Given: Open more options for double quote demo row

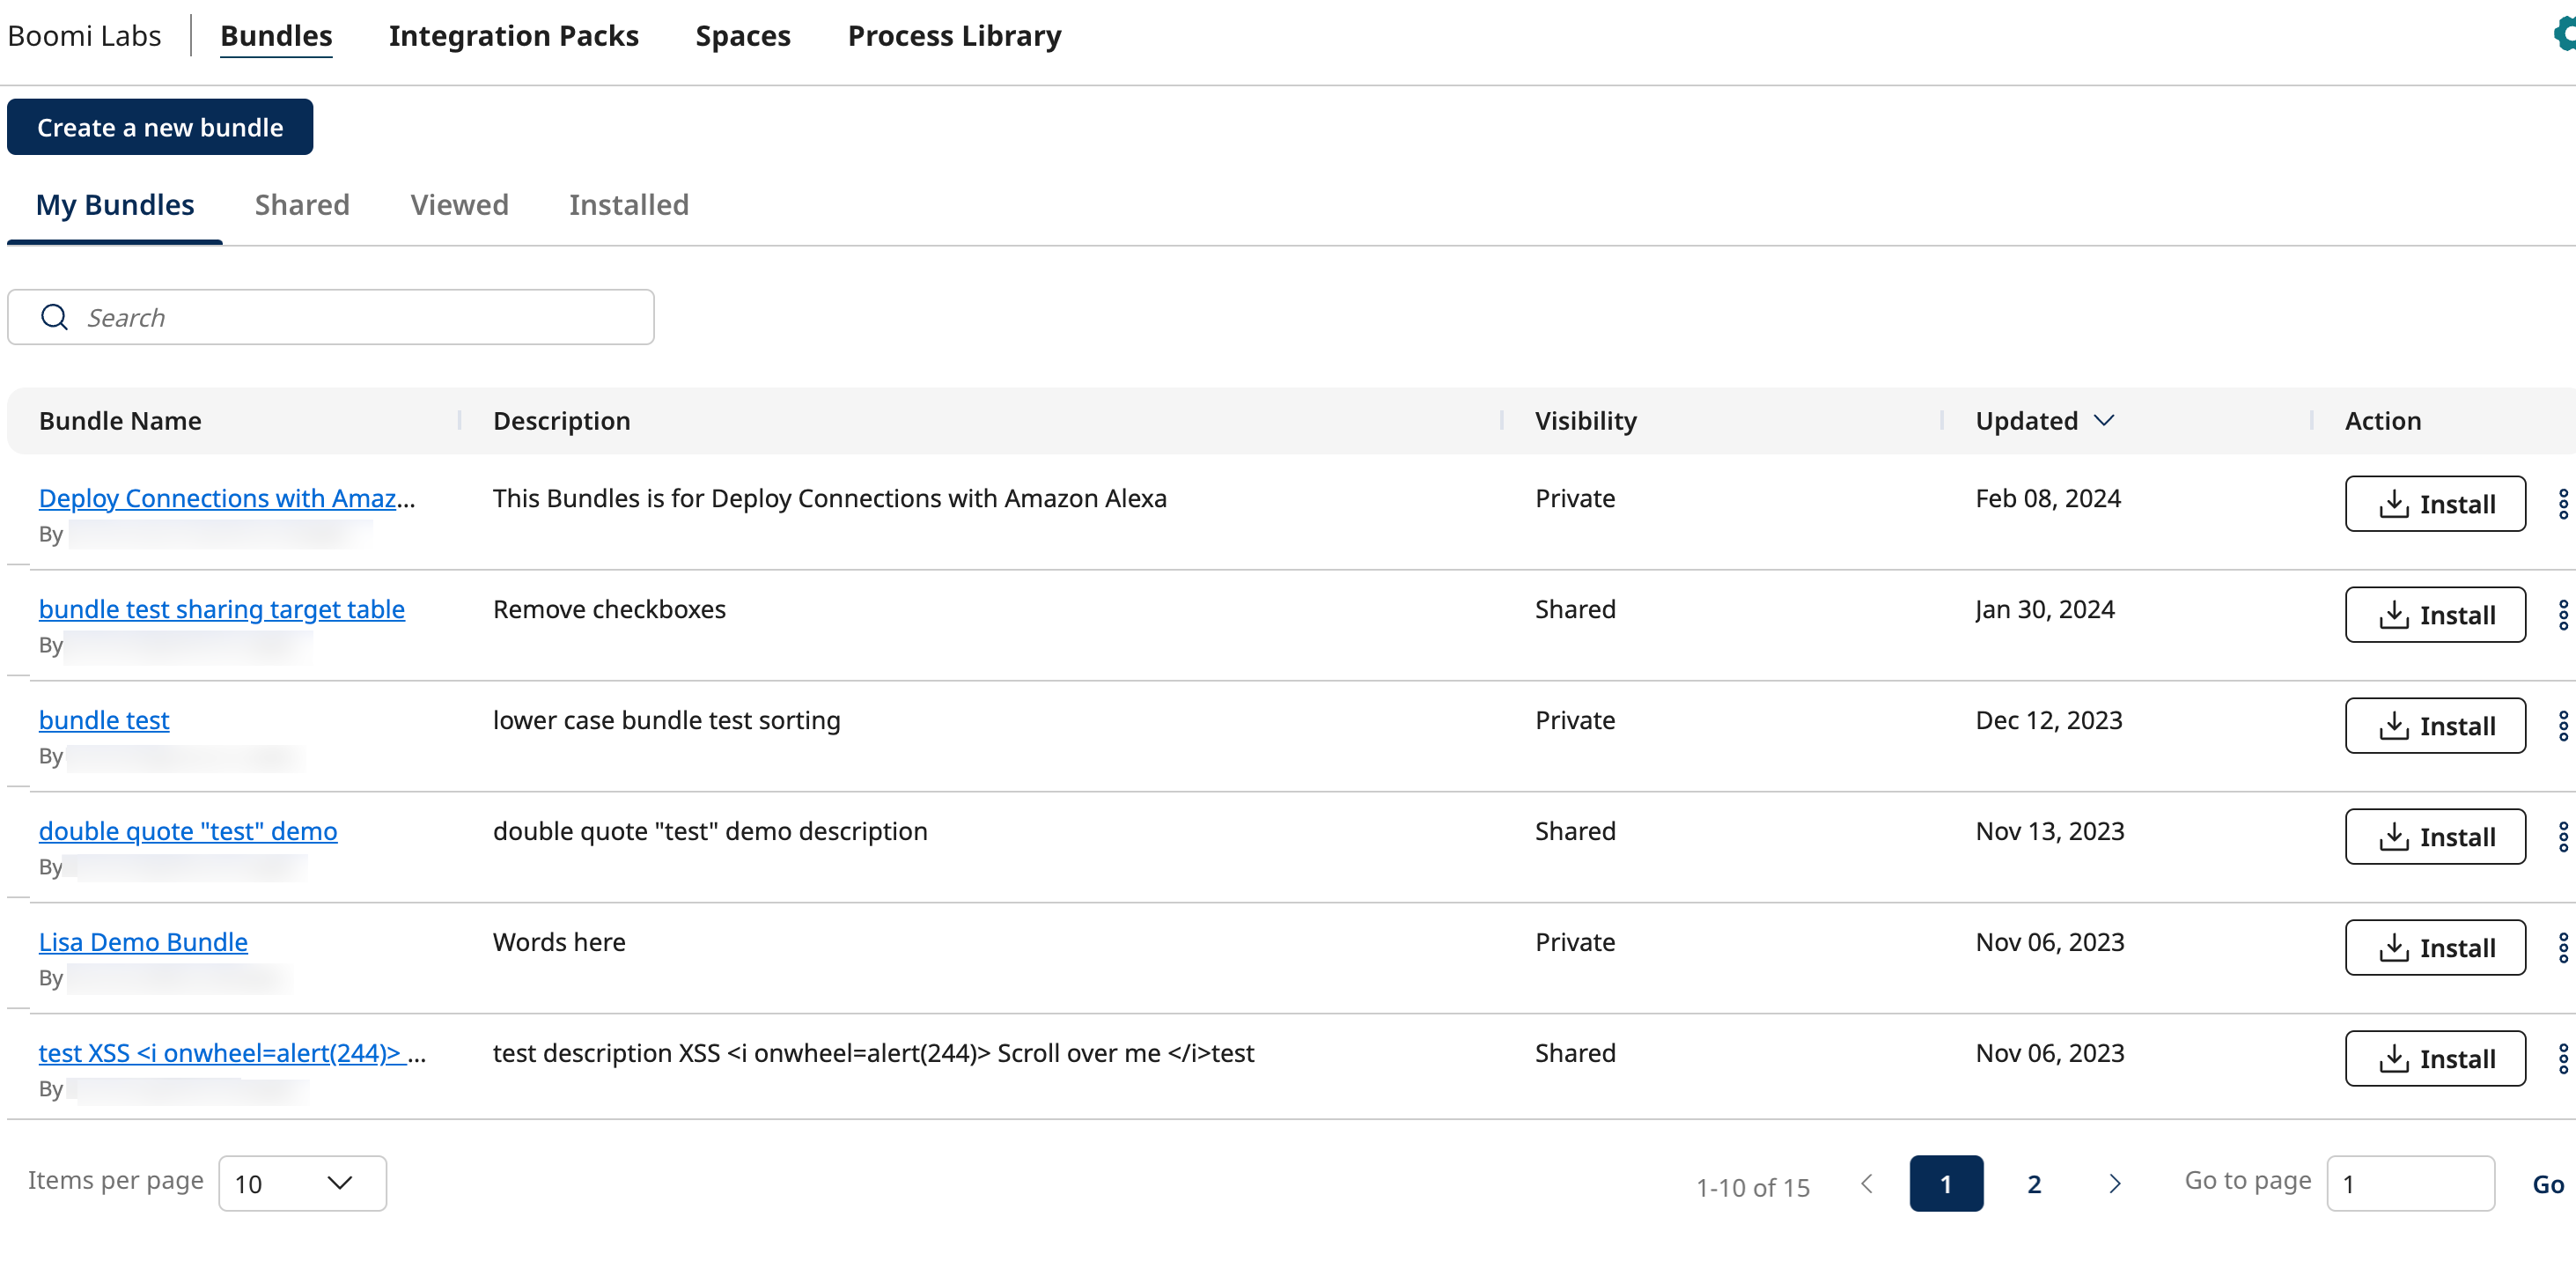Looking at the screenshot, I should [2562, 836].
